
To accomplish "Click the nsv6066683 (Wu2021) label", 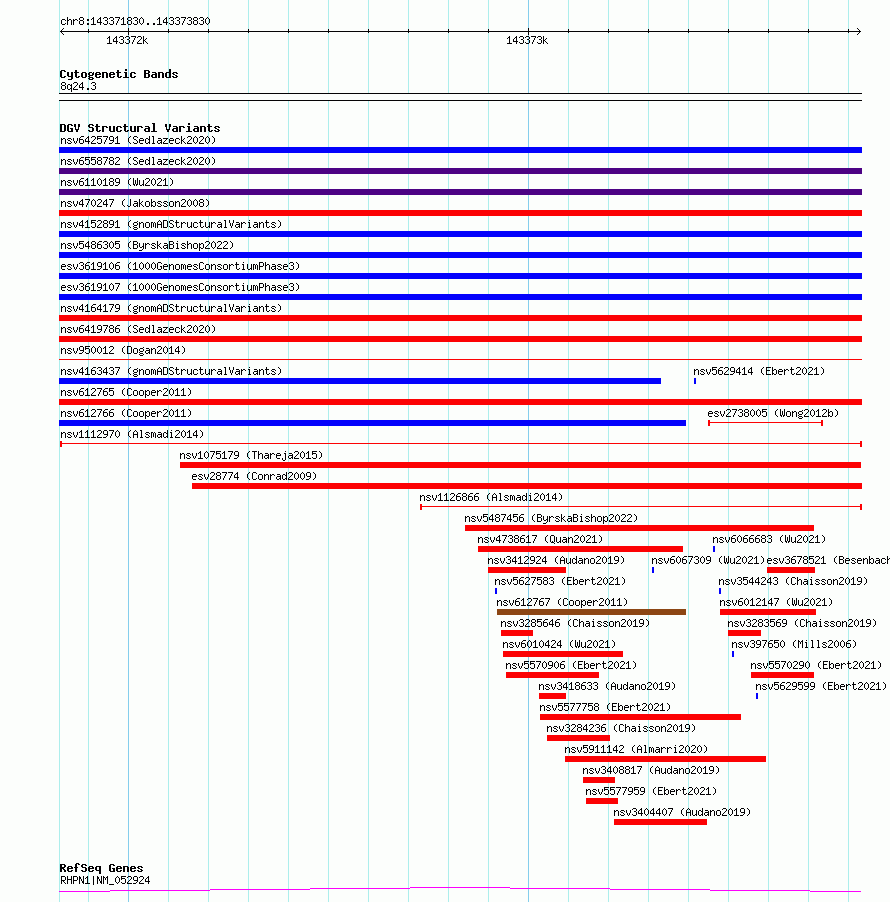I will tap(769, 540).
